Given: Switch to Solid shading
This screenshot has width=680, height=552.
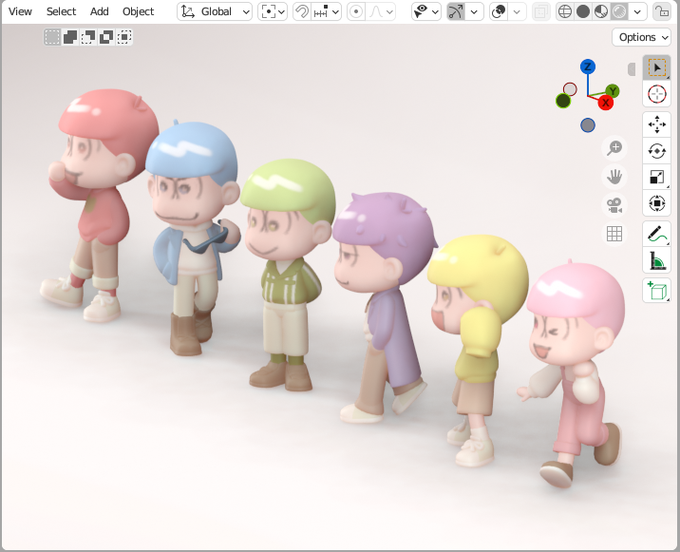Looking at the screenshot, I should [x=583, y=12].
